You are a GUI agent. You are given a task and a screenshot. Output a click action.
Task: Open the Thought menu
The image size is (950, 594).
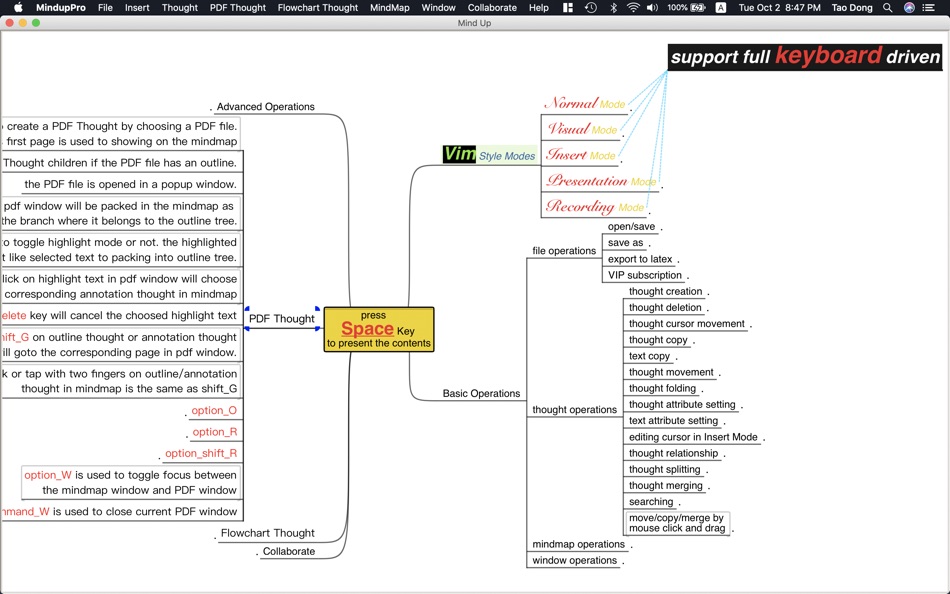pyautogui.click(x=179, y=8)
